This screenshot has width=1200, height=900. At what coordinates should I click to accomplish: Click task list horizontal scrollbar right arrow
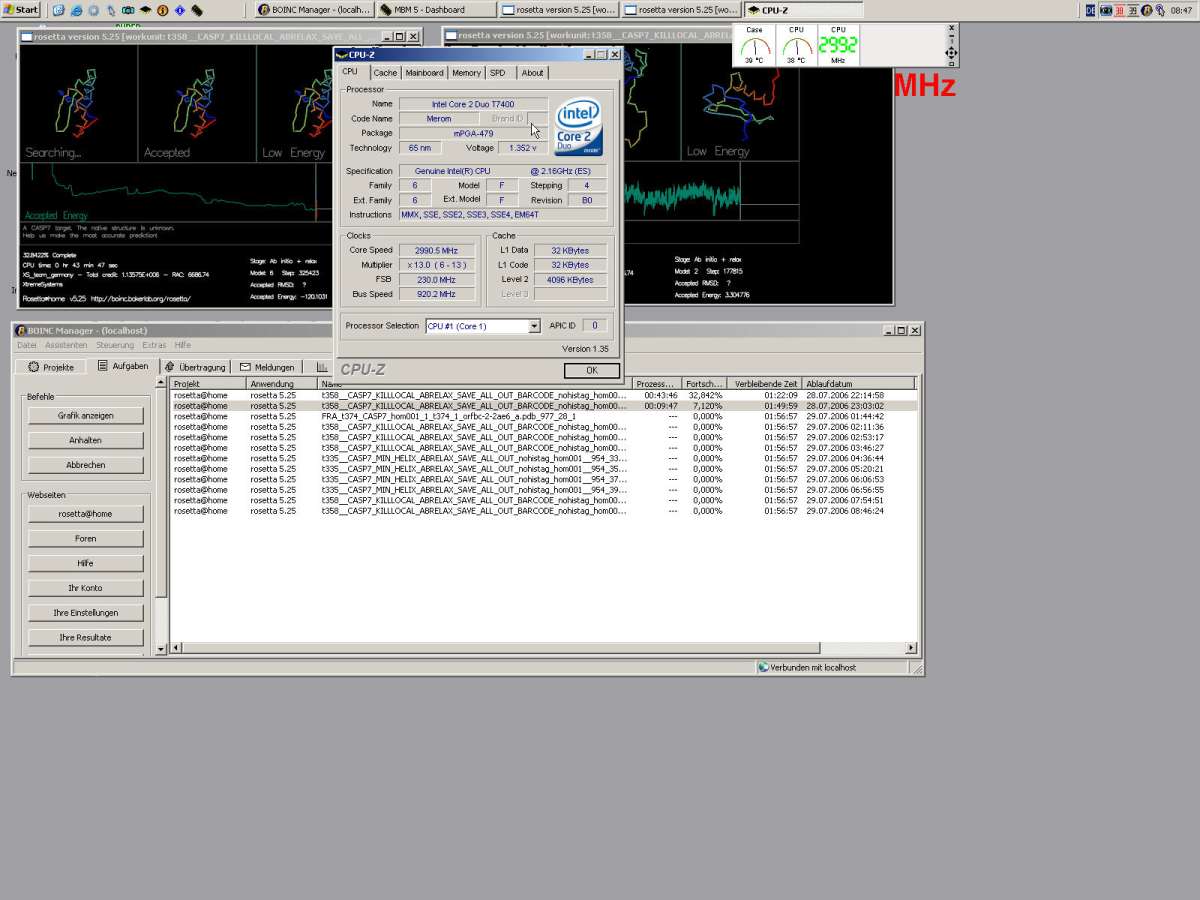[911, 648]
